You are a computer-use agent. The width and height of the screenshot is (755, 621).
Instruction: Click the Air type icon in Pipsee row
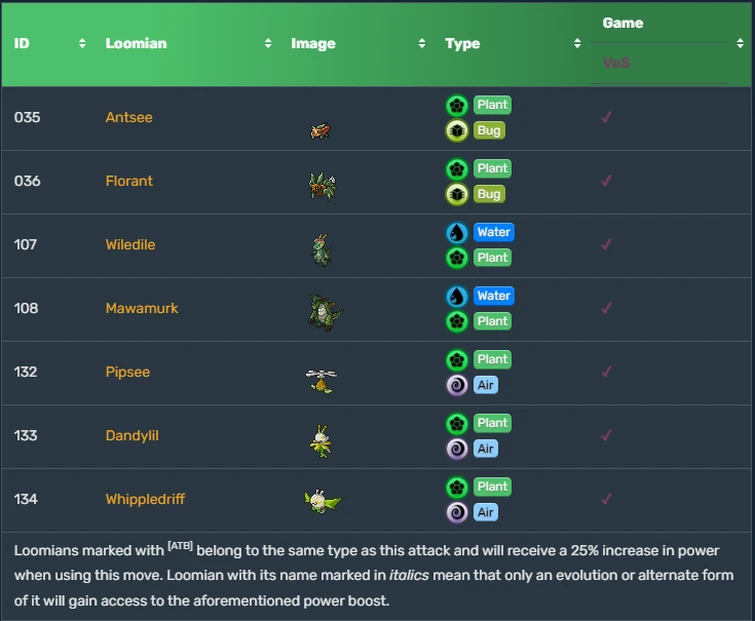click(457, 385)
